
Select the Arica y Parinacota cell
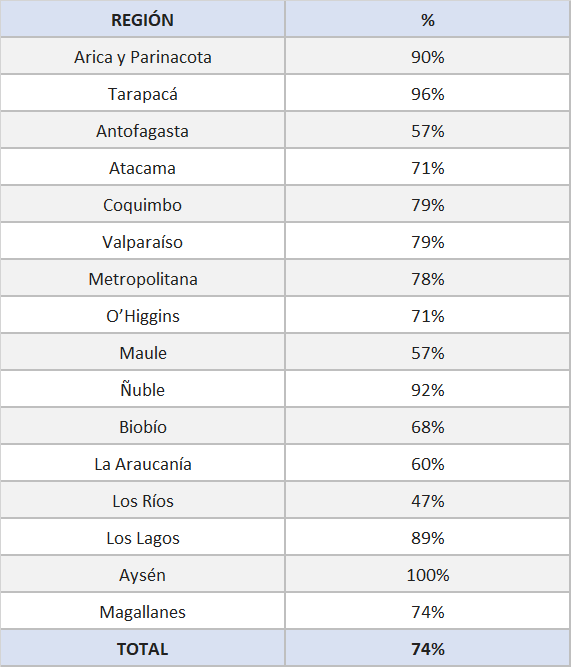143,56
